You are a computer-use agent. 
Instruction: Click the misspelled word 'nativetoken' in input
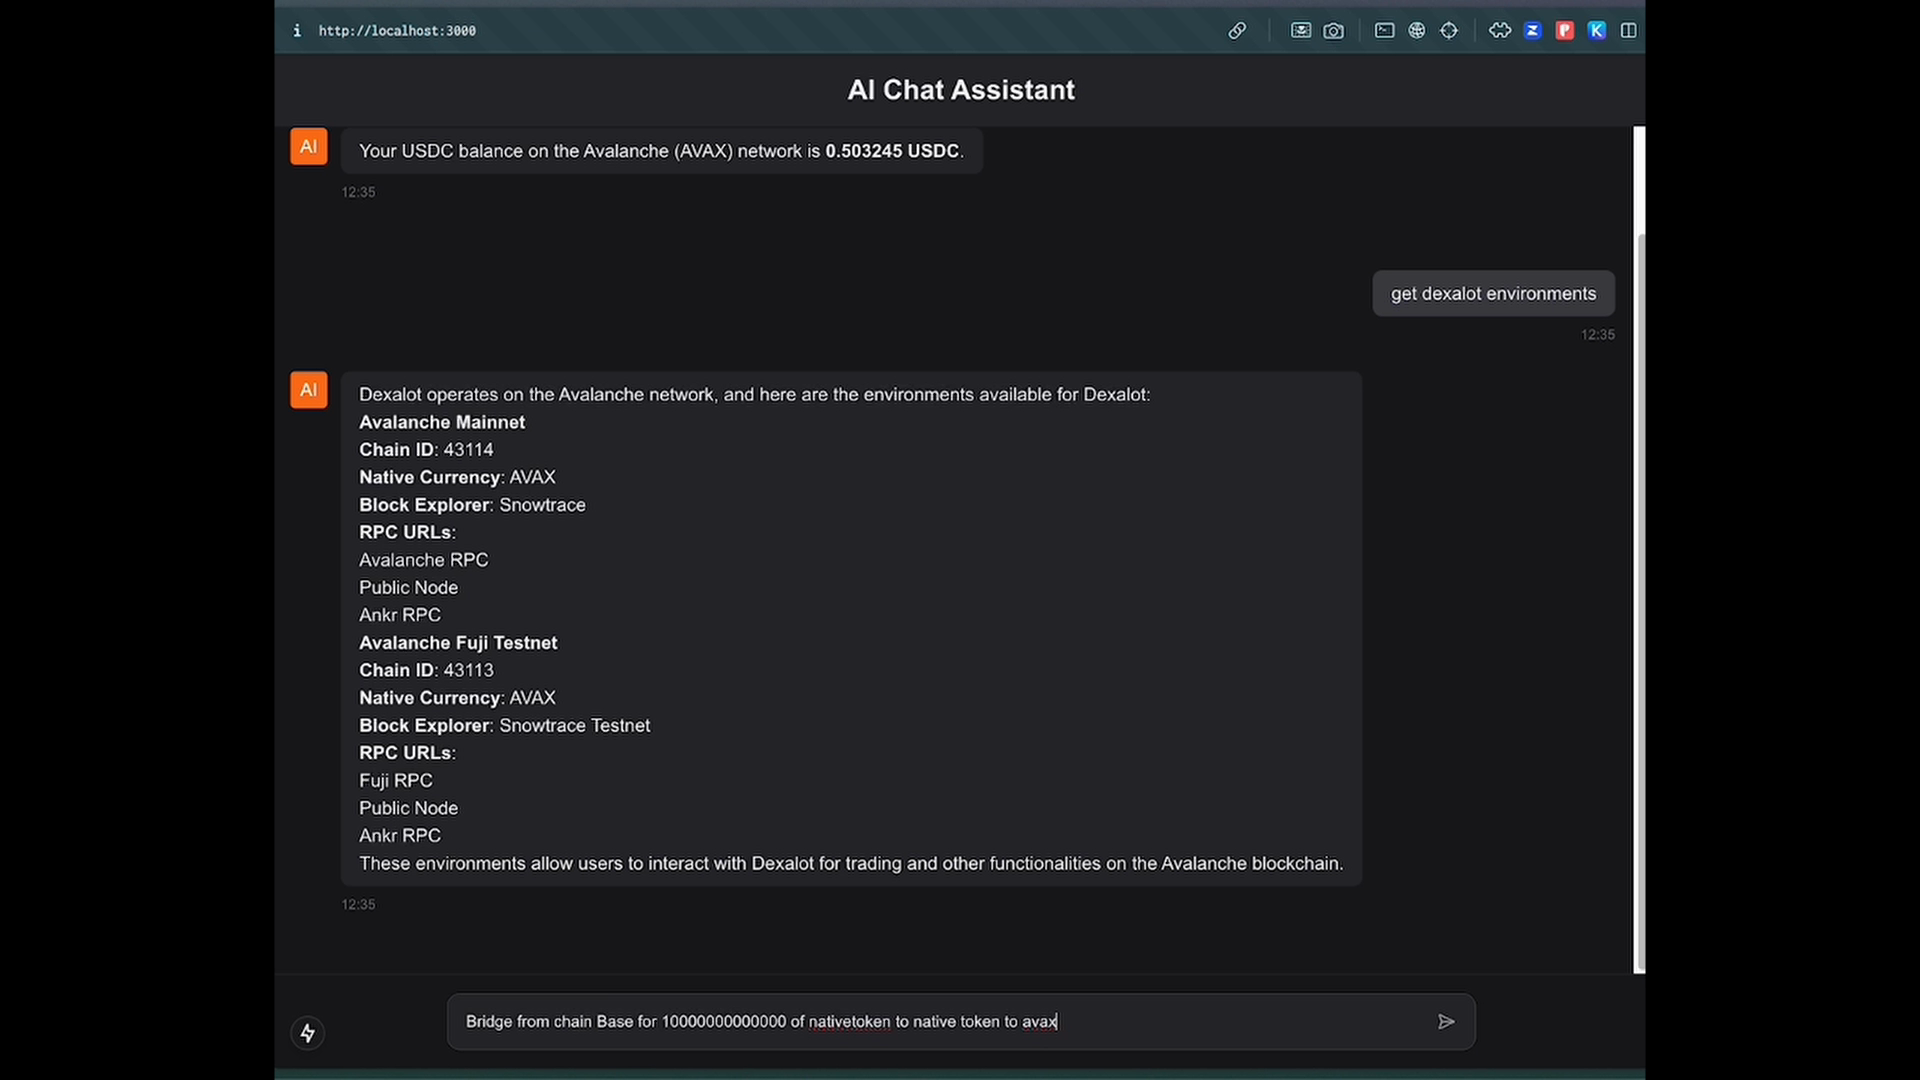pos(849,1021)
